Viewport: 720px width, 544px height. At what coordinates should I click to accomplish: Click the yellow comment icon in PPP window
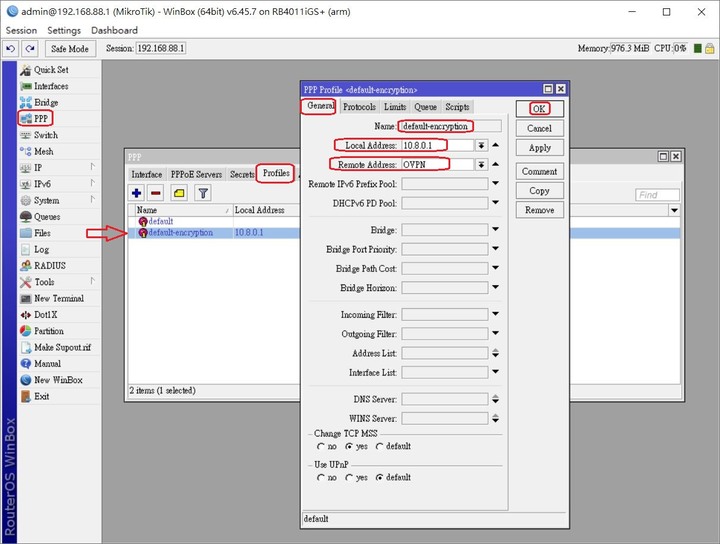(179, 193)
